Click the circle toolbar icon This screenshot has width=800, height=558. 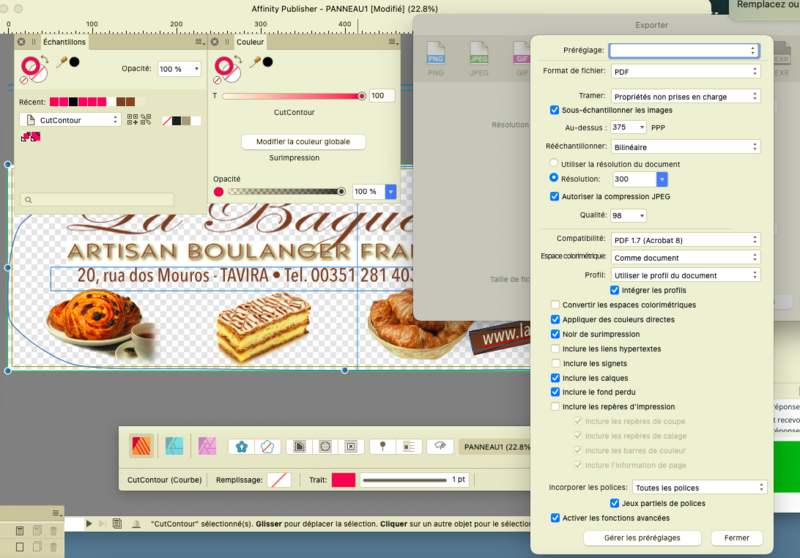point(325,447)
